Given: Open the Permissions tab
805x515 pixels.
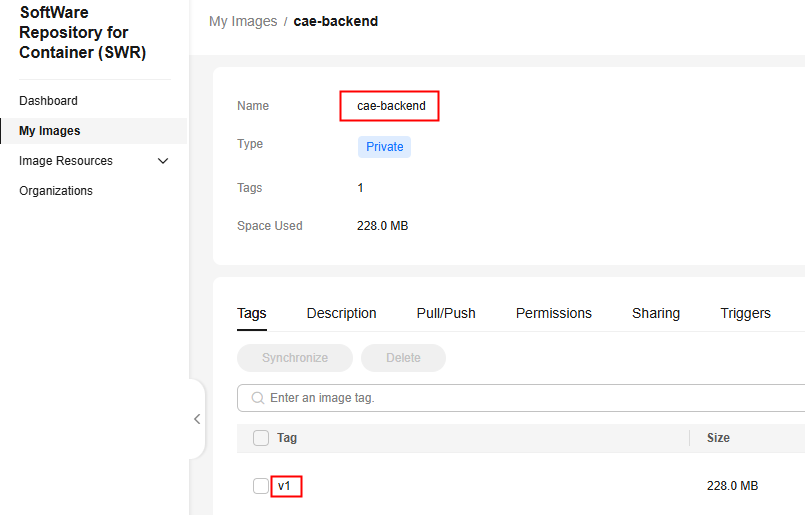Looking at the screenshot, I should click(553, 313).
